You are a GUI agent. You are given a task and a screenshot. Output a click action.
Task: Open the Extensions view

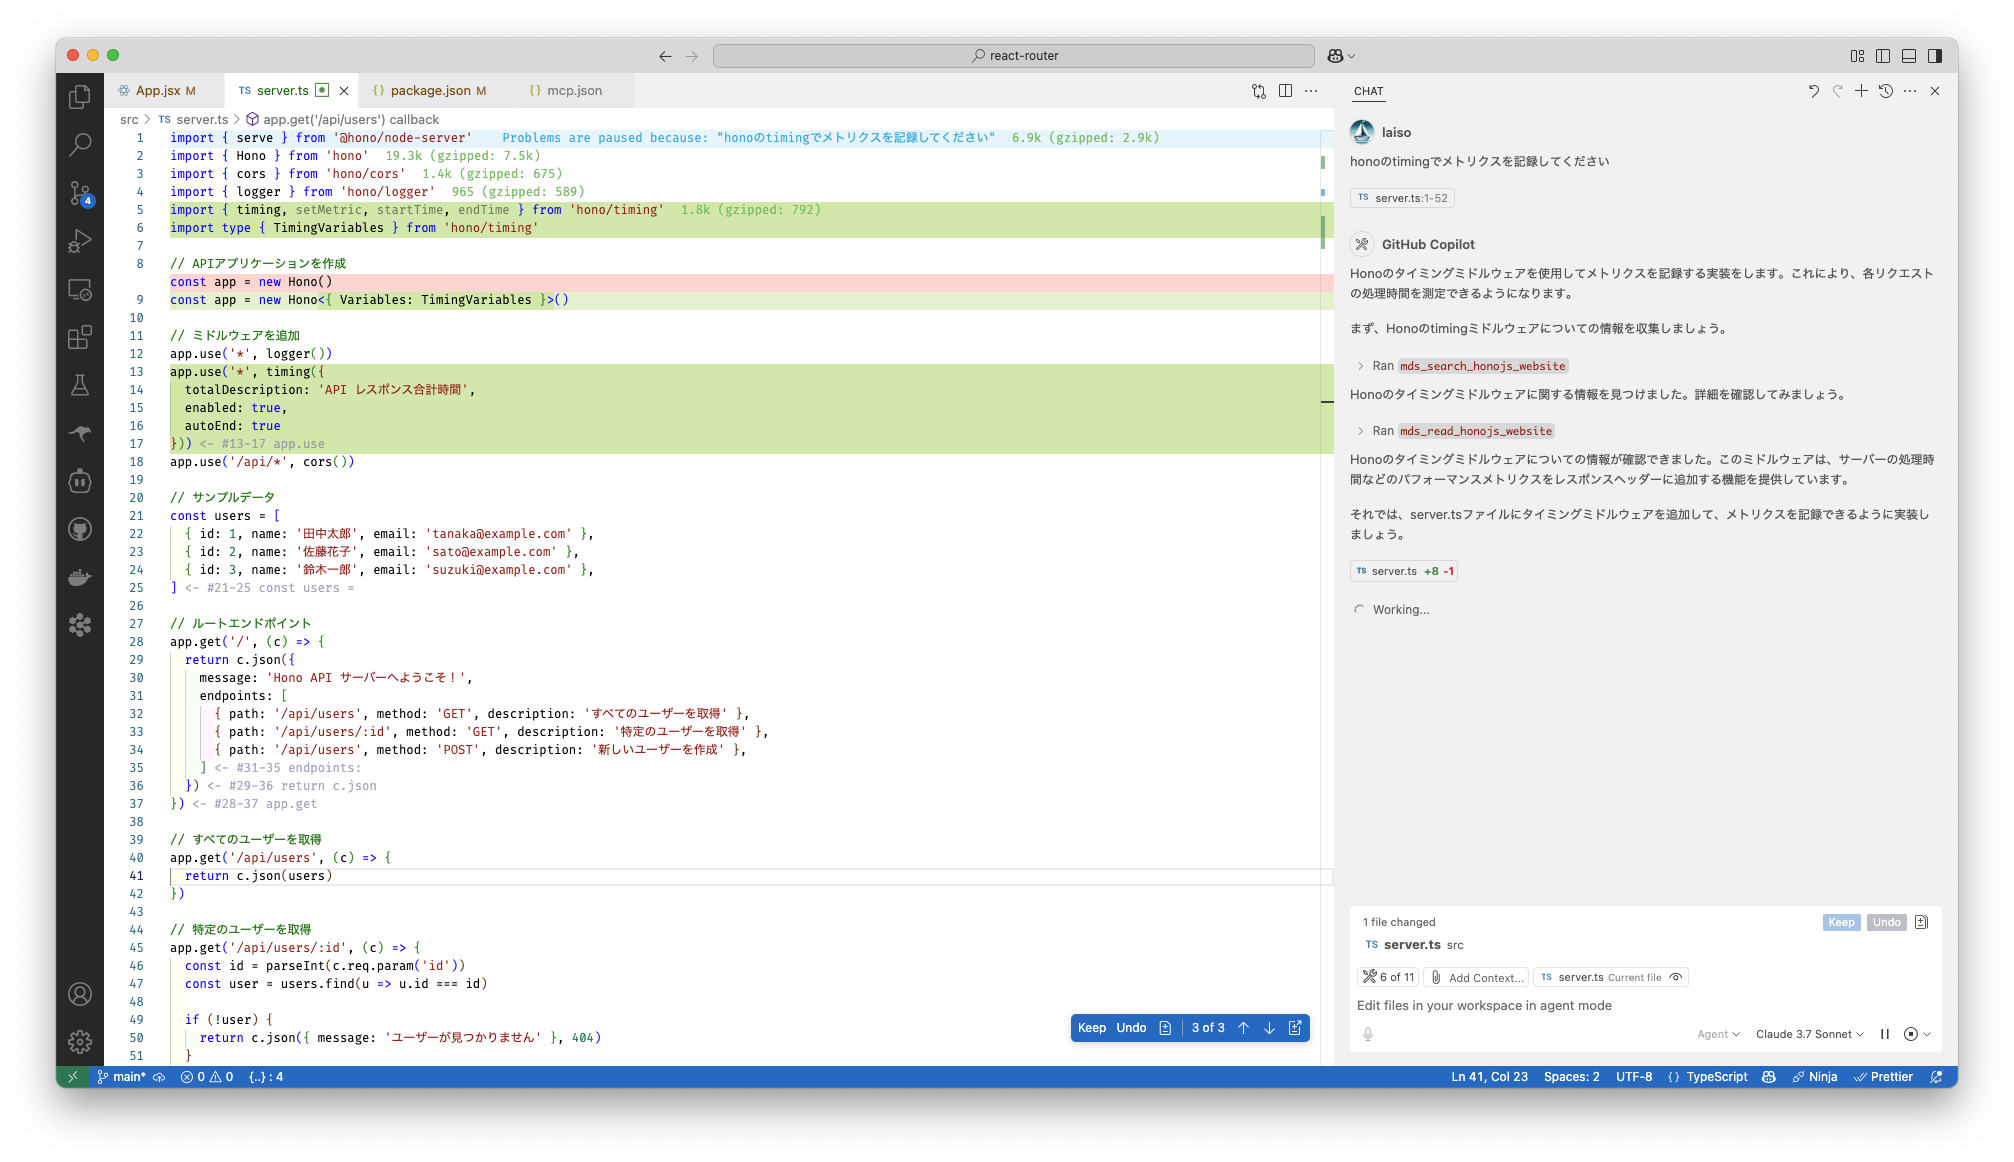pos(80,337)
